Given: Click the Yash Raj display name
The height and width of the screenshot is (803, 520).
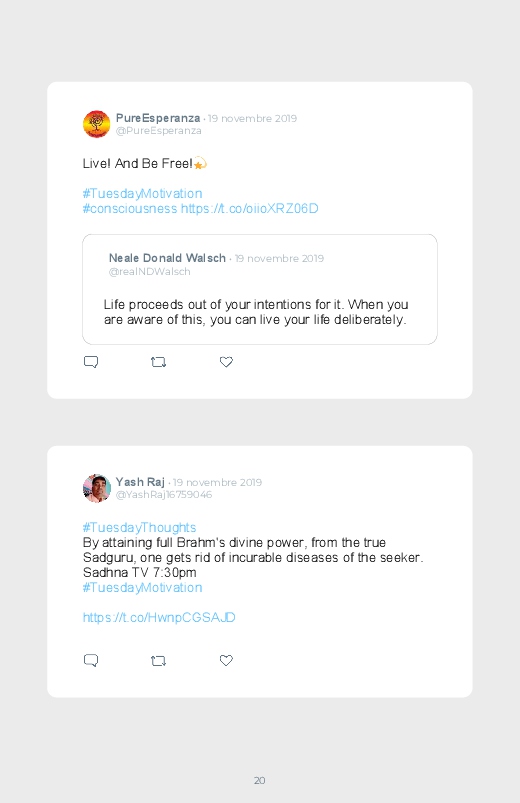Looking at the screenshot, I should [140, 482].
